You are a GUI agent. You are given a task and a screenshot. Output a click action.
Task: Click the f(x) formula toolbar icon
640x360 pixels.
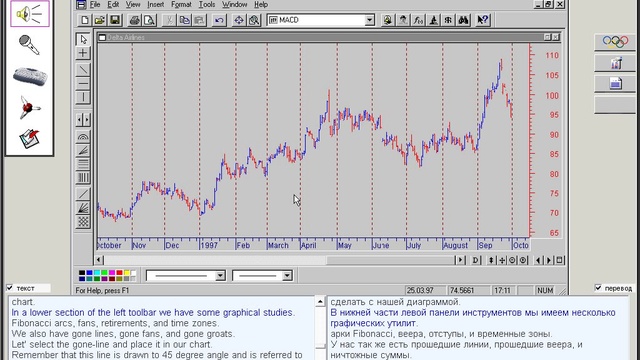[418, 20]
